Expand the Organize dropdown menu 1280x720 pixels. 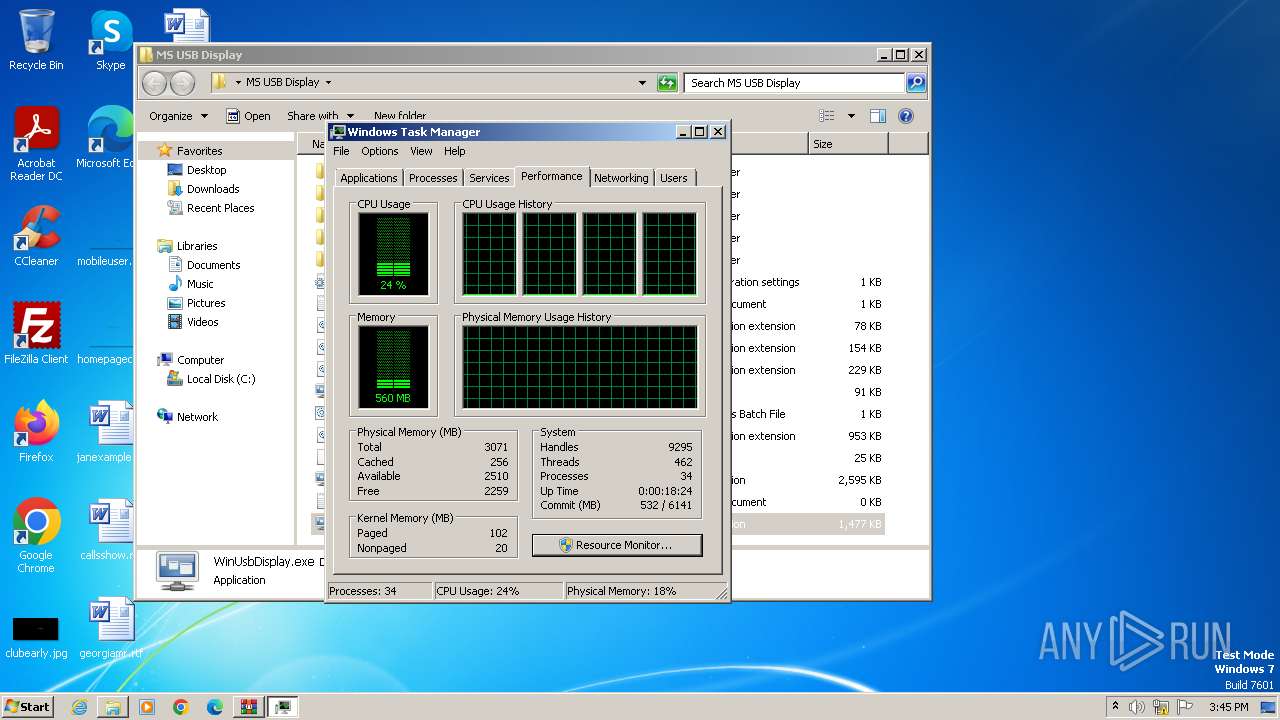[178, 116]
